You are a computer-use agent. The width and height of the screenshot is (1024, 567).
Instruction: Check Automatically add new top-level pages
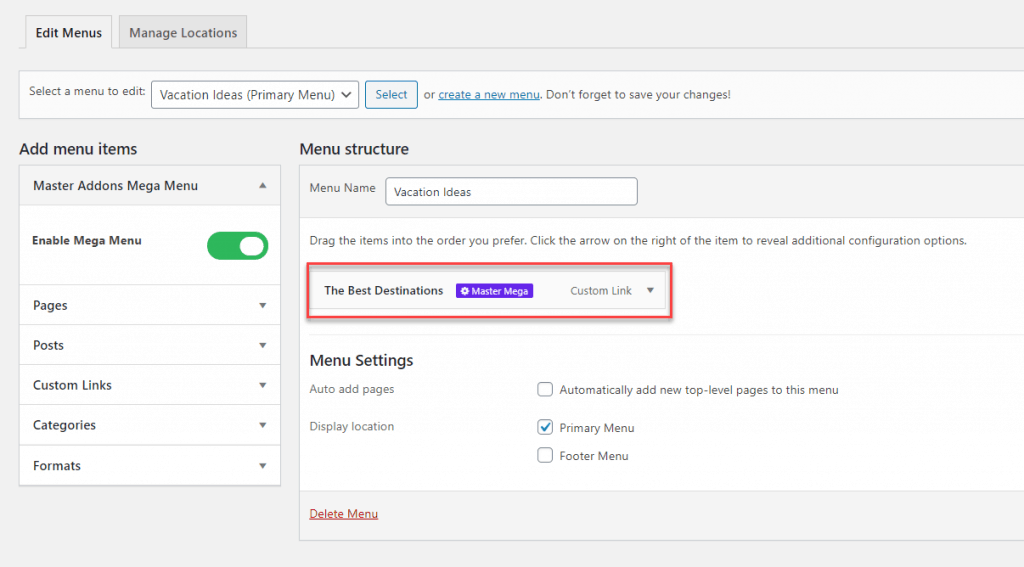coord(545,390)
